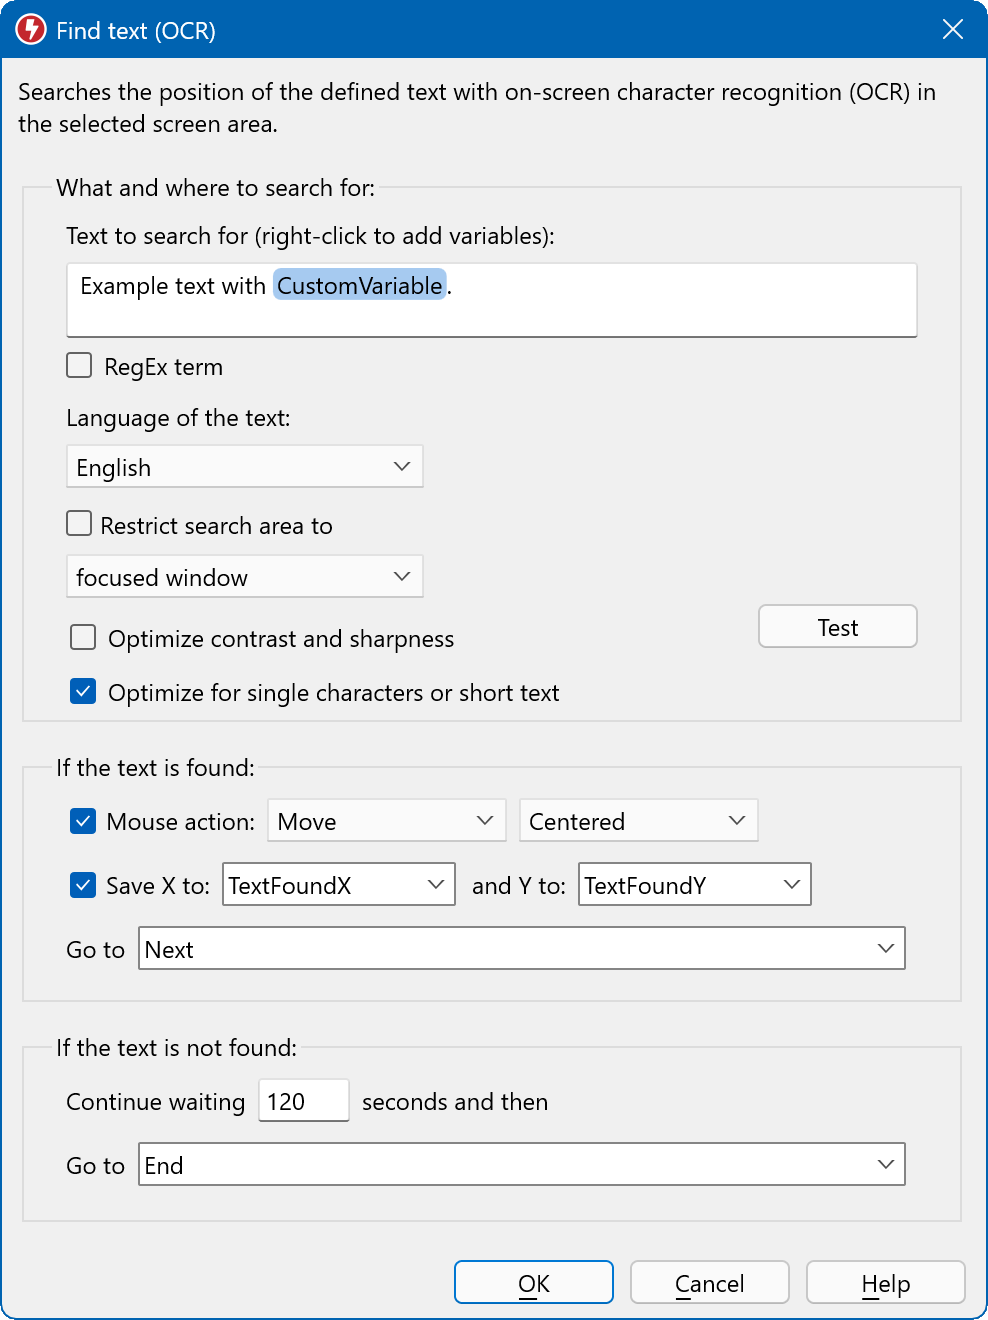Image resolution: width=988 pixels, height=1320 pixels.
Task: Disable the Mouse action checkbox
Action: click(83, 821)
